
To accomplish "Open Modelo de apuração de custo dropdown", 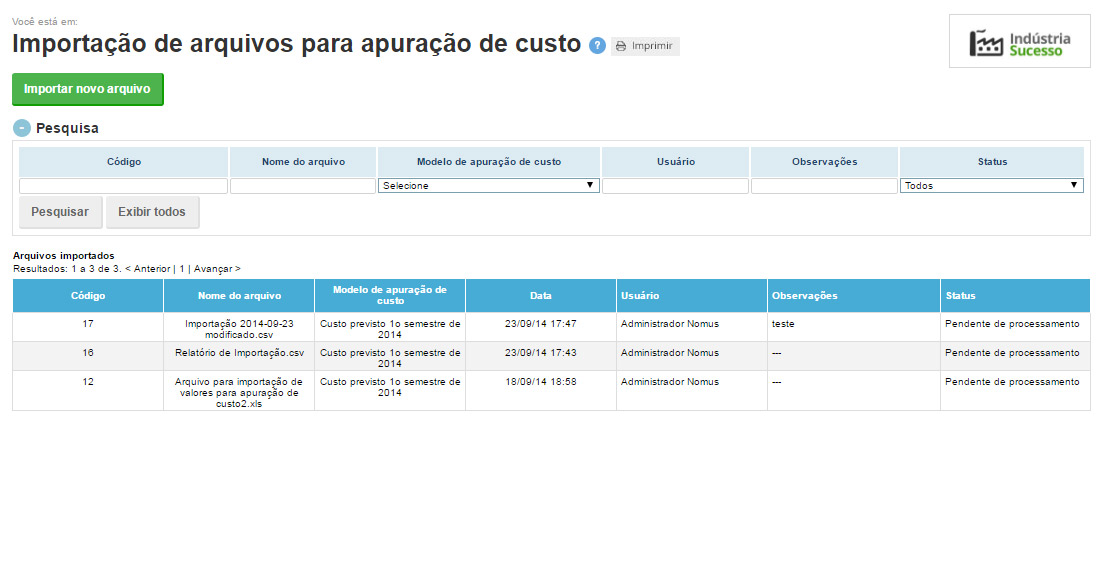I will (x=488, y=185).
